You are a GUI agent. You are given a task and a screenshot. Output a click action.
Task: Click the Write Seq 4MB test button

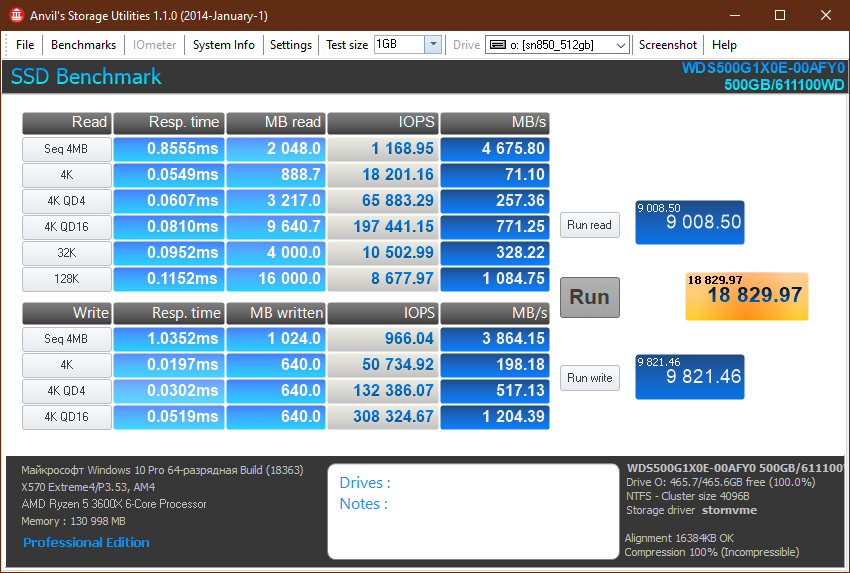tap(67, 339)
